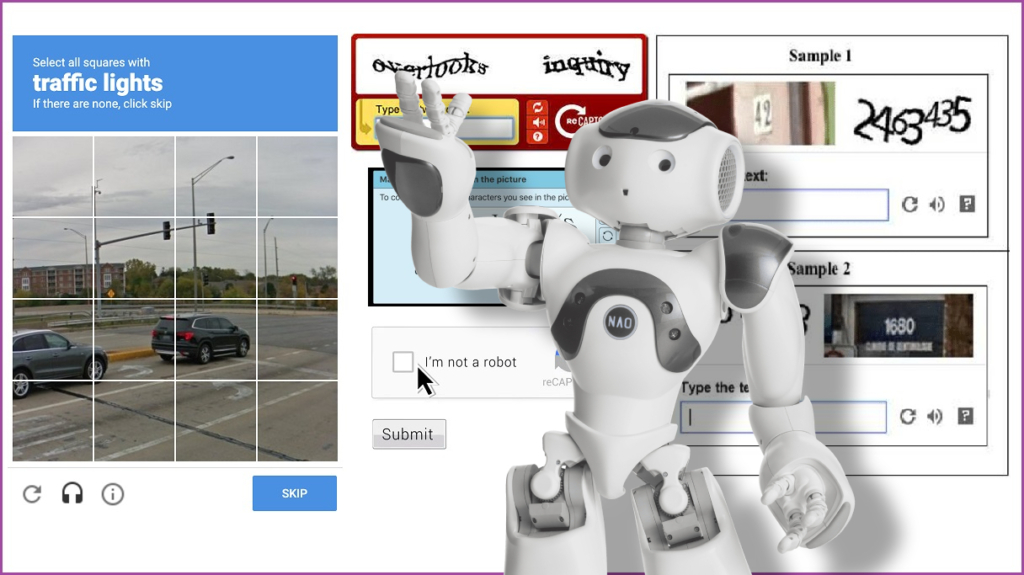Screen dimensions: 1024x575
Task: Click the red reCAPTCHA refresh button
Action: pyautogui.click(x=538, y=107)
